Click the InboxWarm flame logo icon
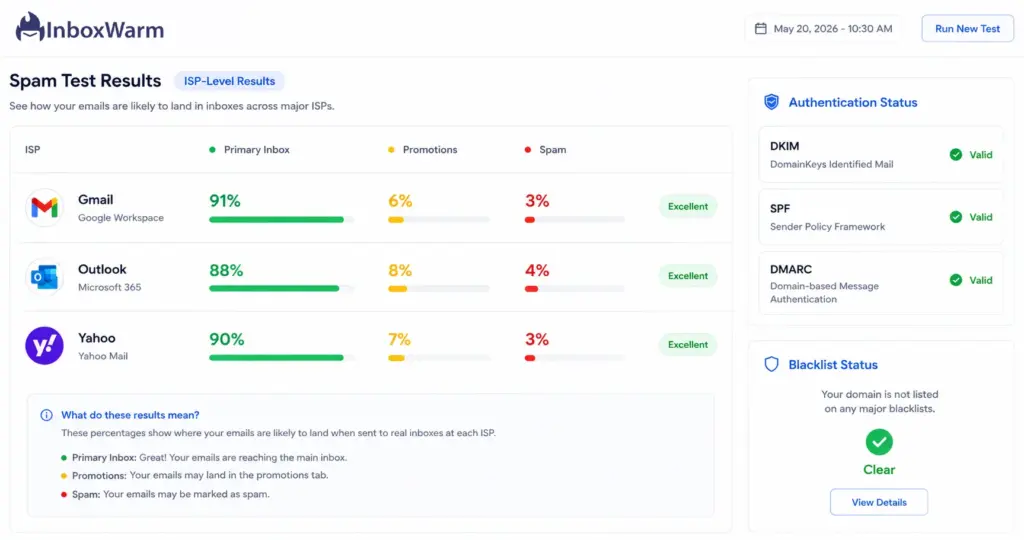 click(29, 27)
